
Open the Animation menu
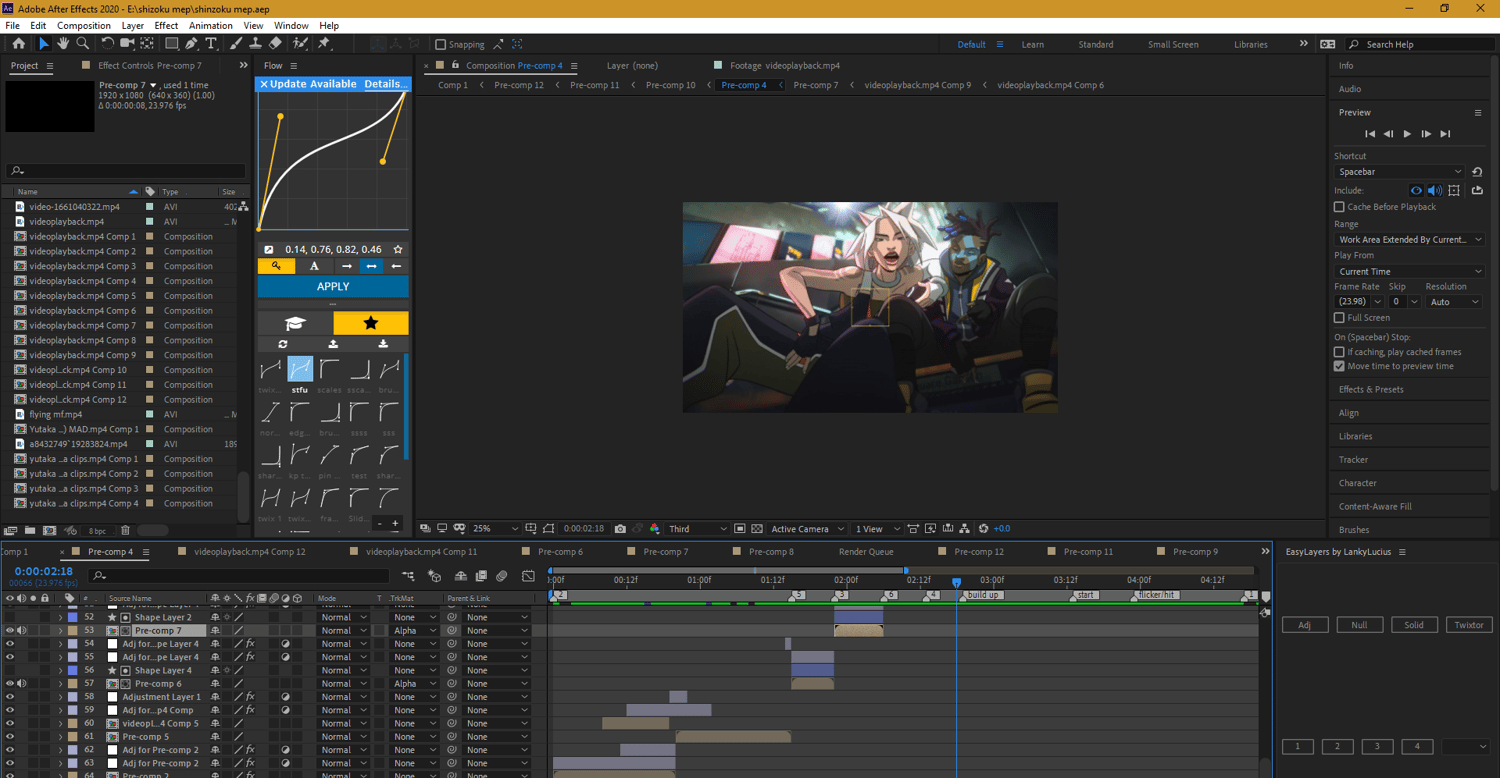point(210,25)
